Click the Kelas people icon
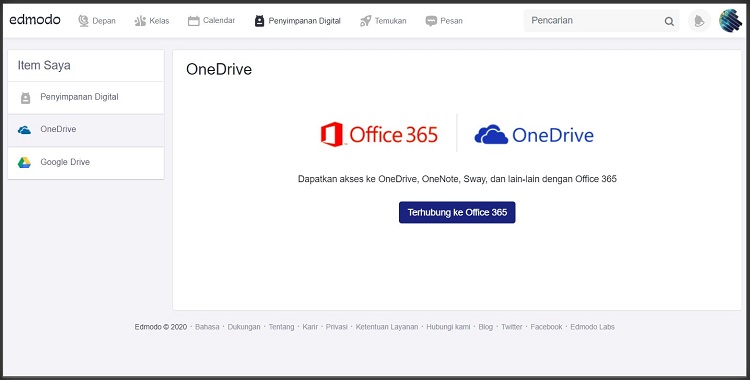The width and height of the screenshot is (750, 380). click(140, 21)
